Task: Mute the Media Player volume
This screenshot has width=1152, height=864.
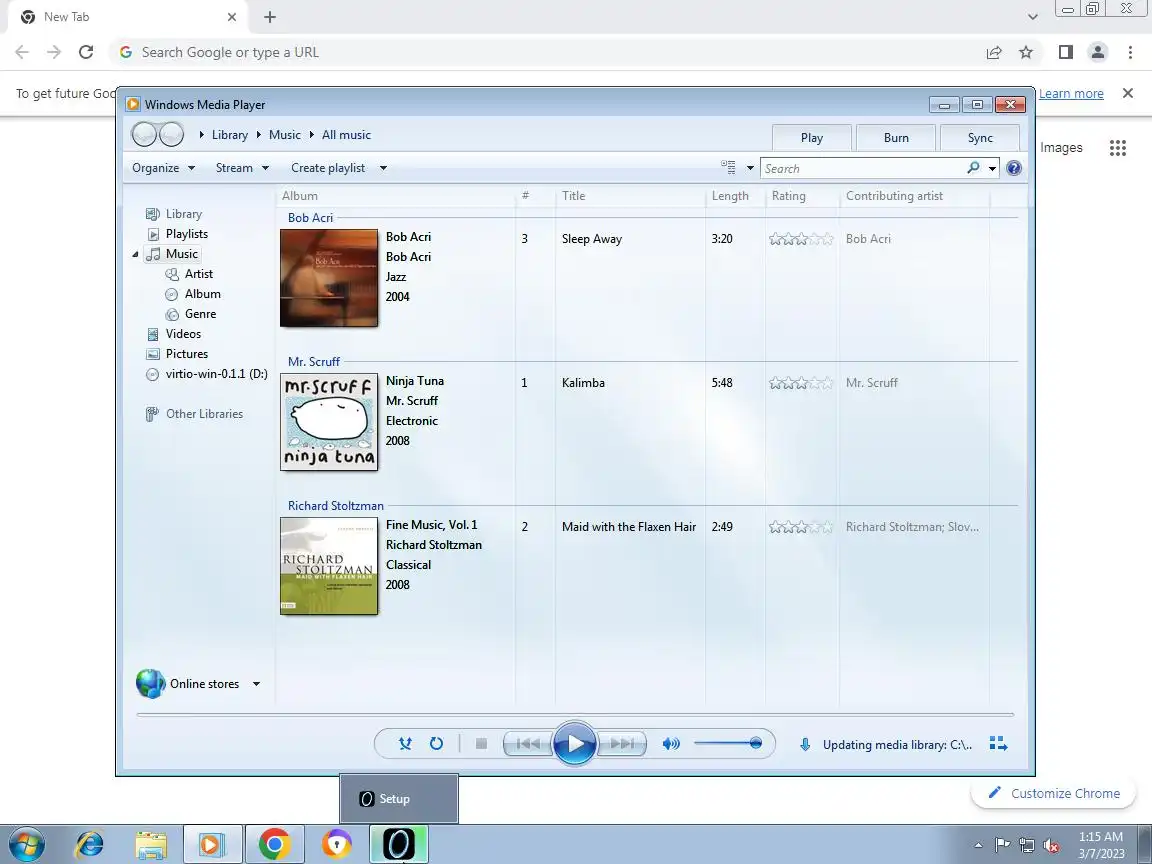Action: point(671,744)
